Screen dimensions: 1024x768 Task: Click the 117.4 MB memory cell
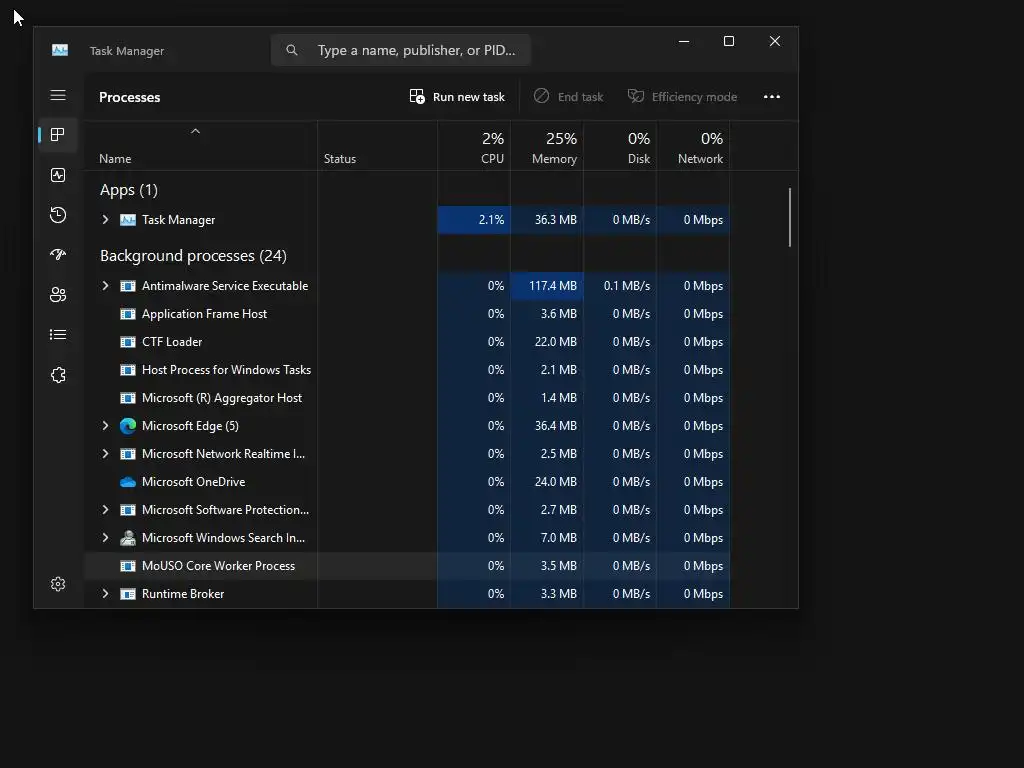point(547,286)
